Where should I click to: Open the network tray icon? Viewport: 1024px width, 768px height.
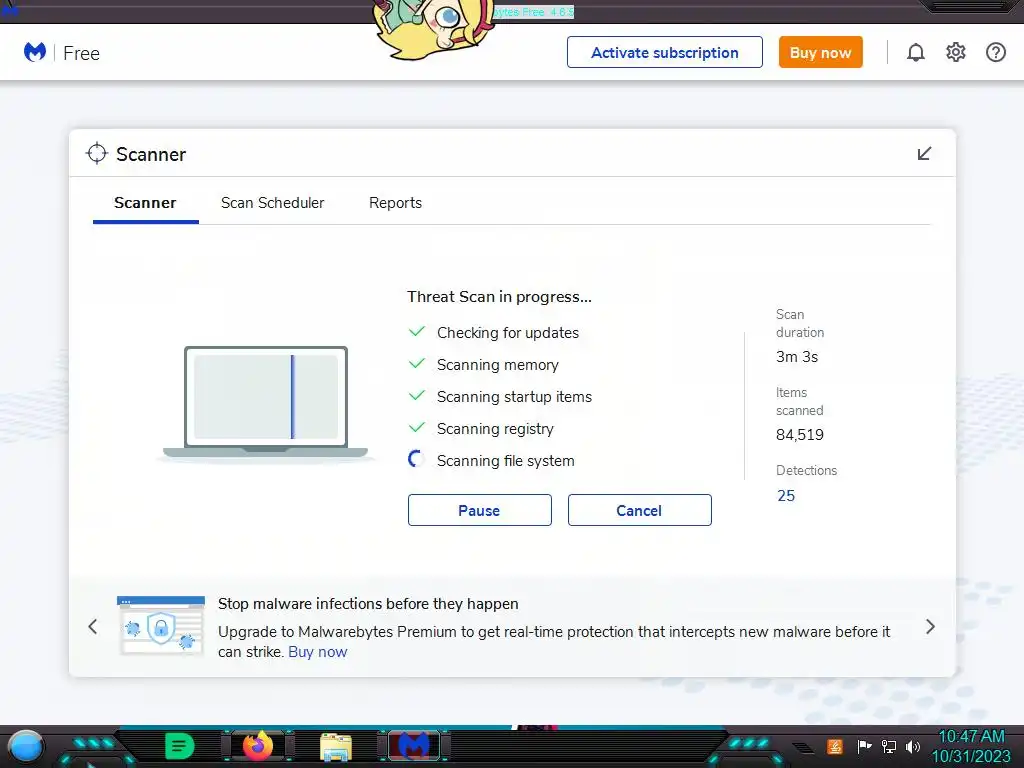point(889,746)
